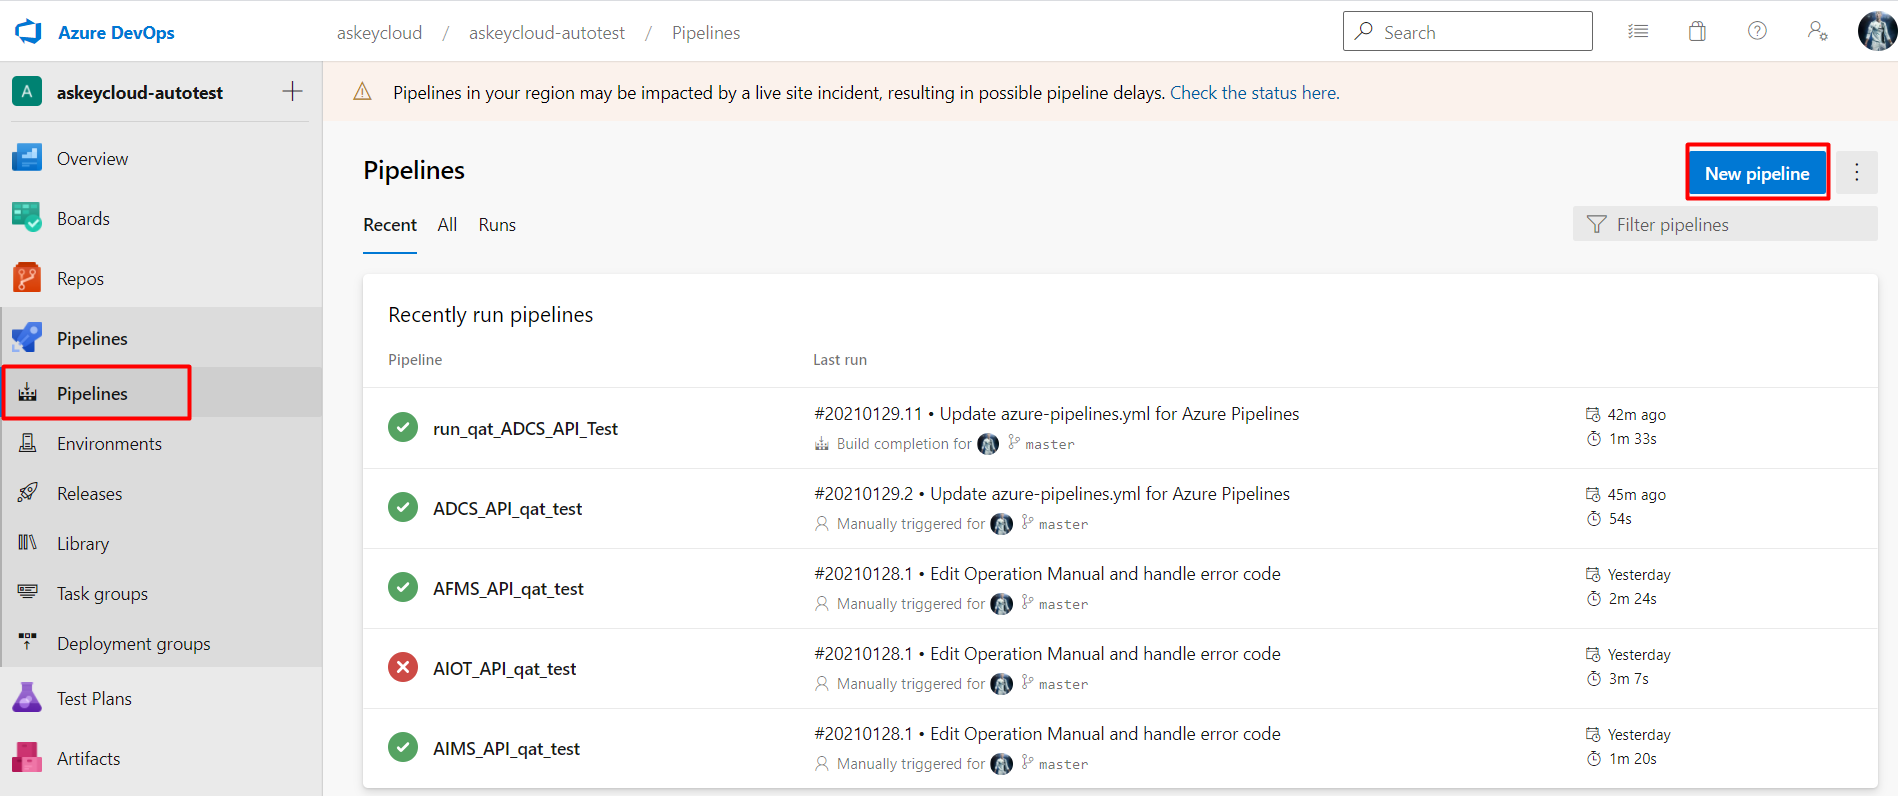Open the failed AIOT_API_qat_test pipeline
The image size is (1898, 796).
(x=504, y=669)
